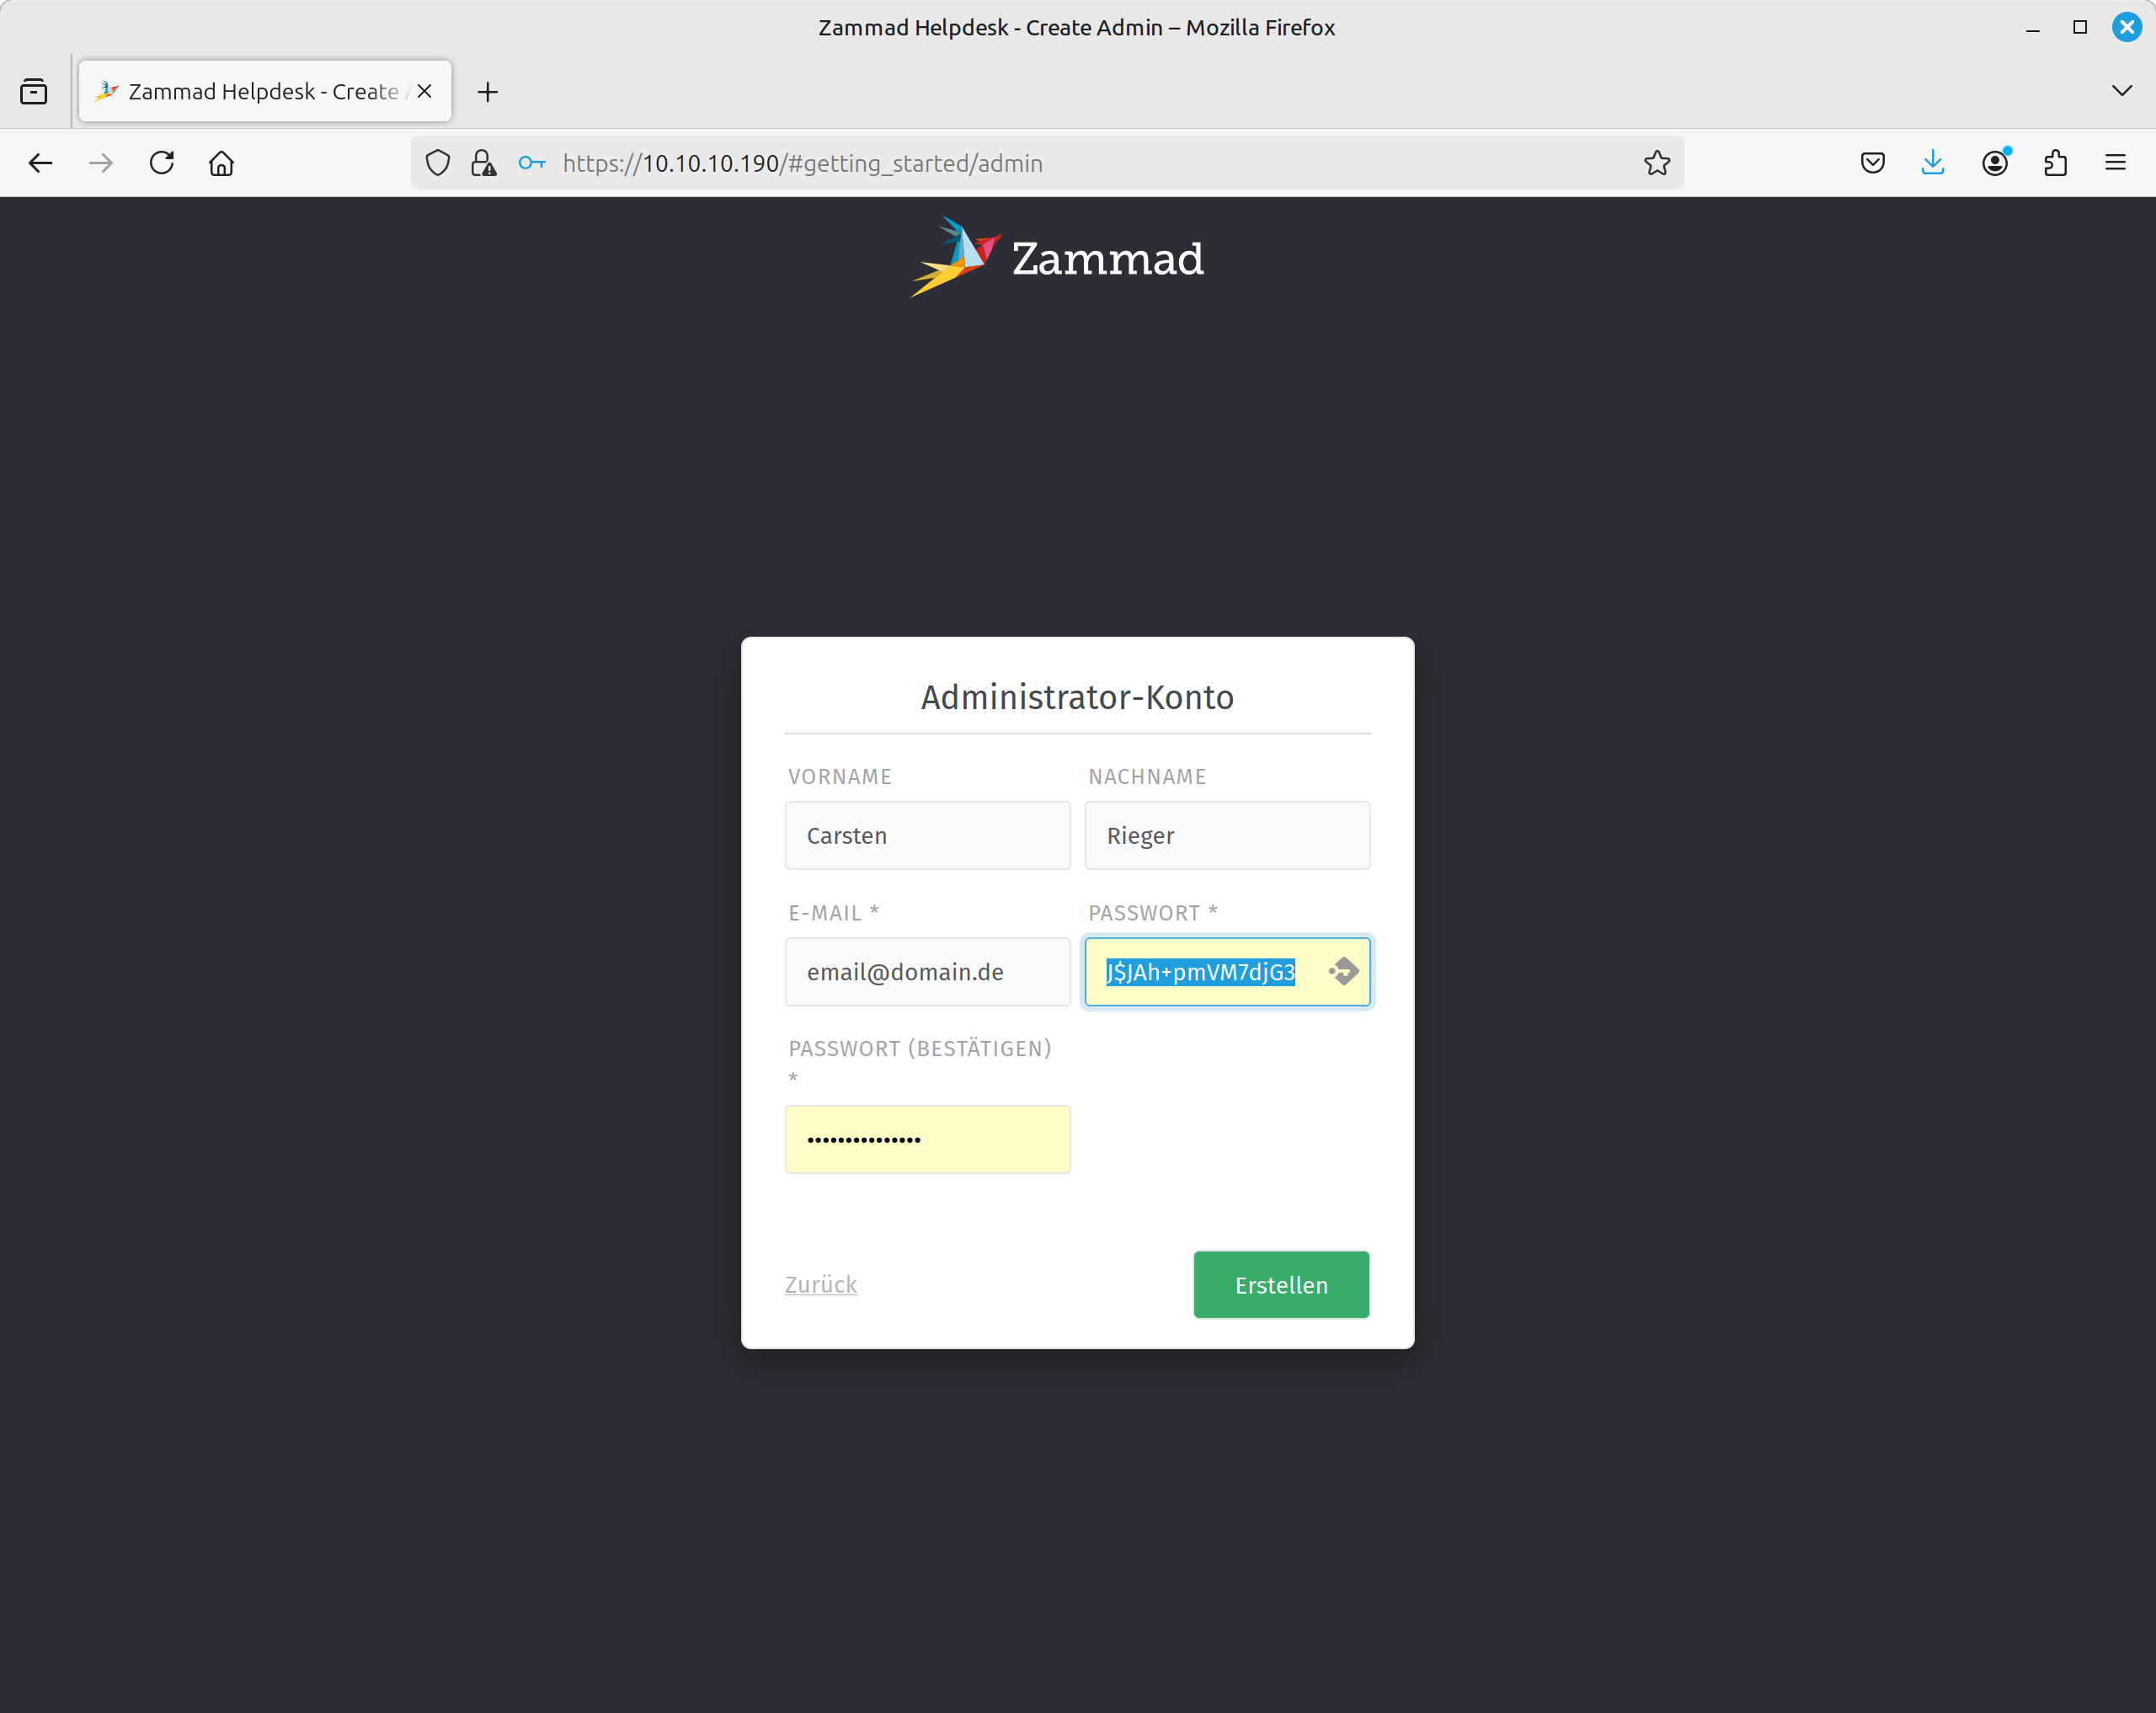
Task: Focus the Nachname field containing Rieger
Action: click(x=1227, y=835)
